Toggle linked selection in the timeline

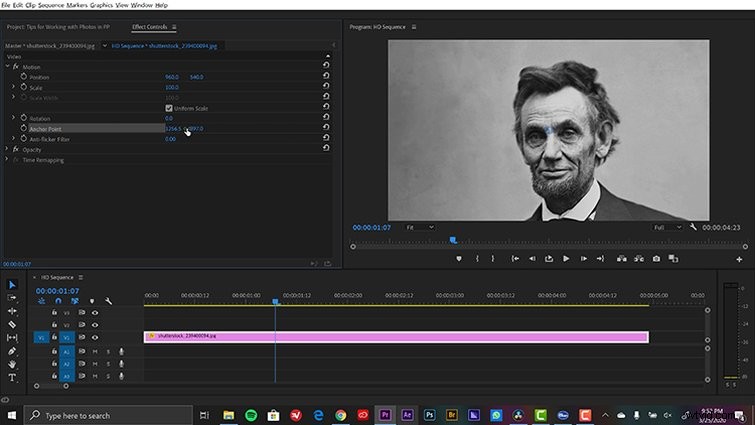coord(75,301)
